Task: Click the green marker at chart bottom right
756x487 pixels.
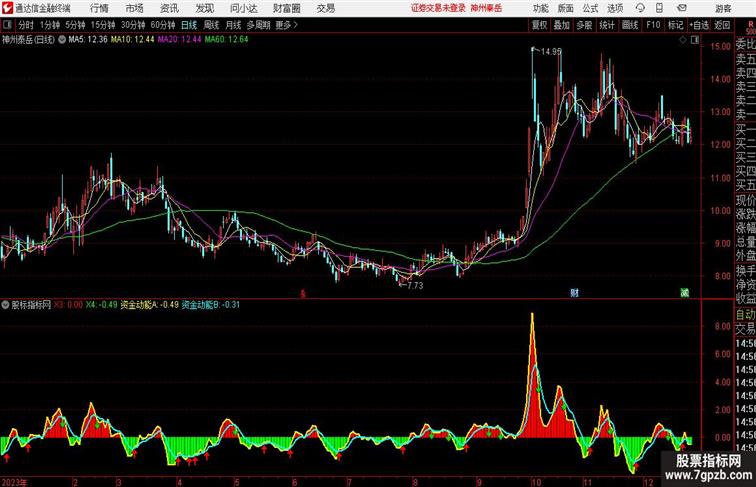Action: [x=685, y=293]
